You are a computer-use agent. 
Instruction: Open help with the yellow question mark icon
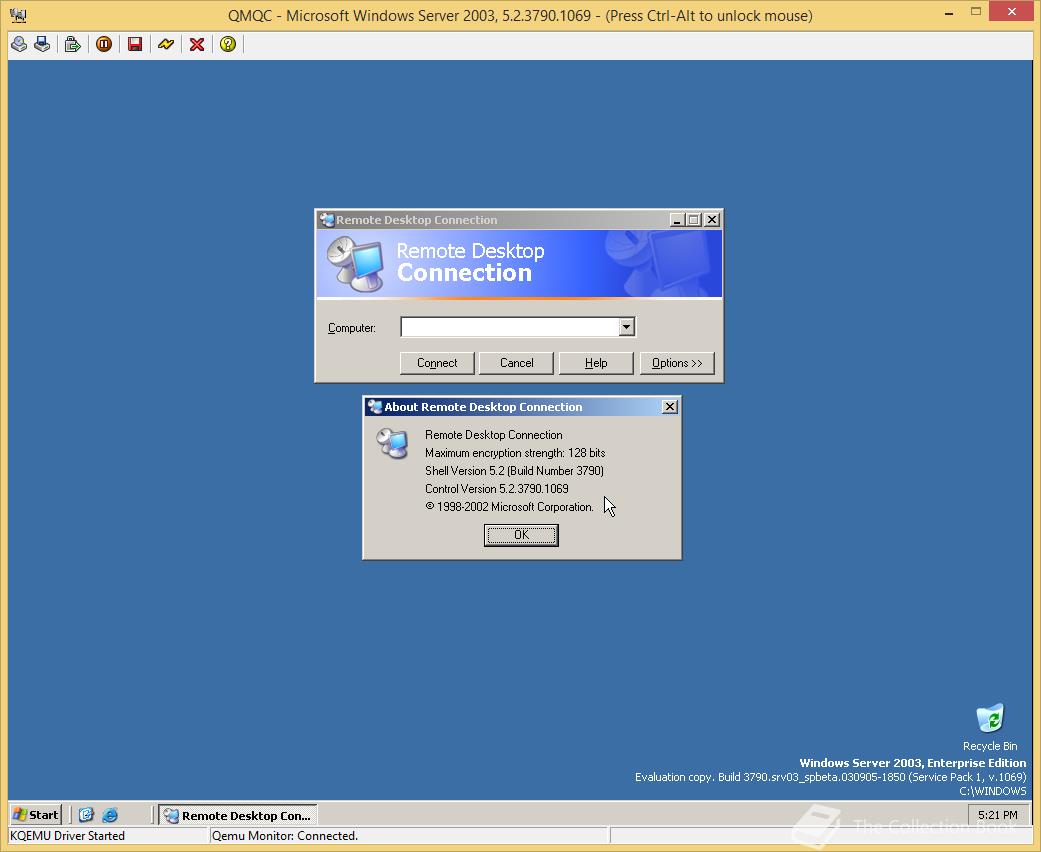(x=228, y=44)
